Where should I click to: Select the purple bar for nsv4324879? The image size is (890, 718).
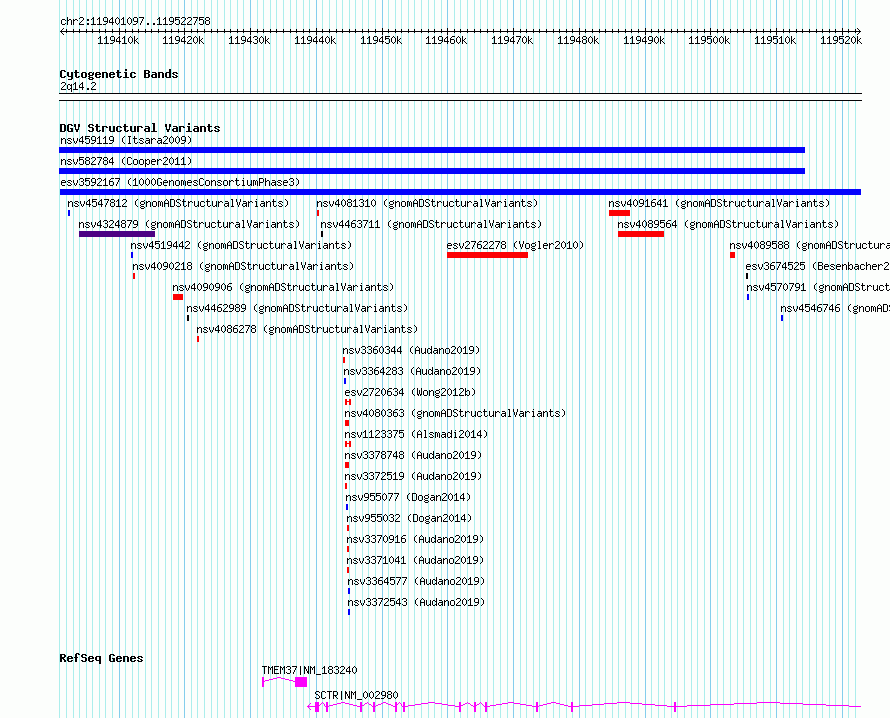[x=117, y=234]
